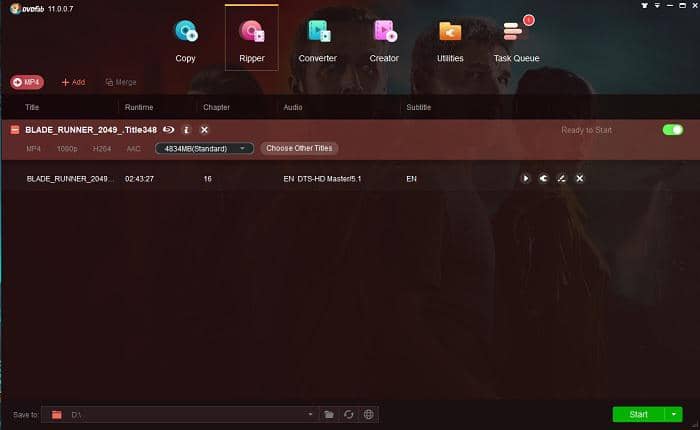
Task: Click the Merge button
Action: coord(121,82)
